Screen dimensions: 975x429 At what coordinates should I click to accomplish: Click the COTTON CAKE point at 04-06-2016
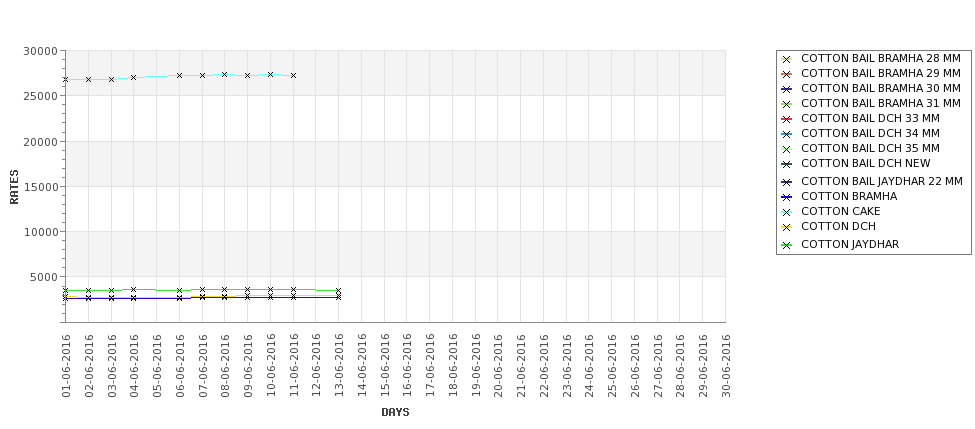click(x=134, y=78)
